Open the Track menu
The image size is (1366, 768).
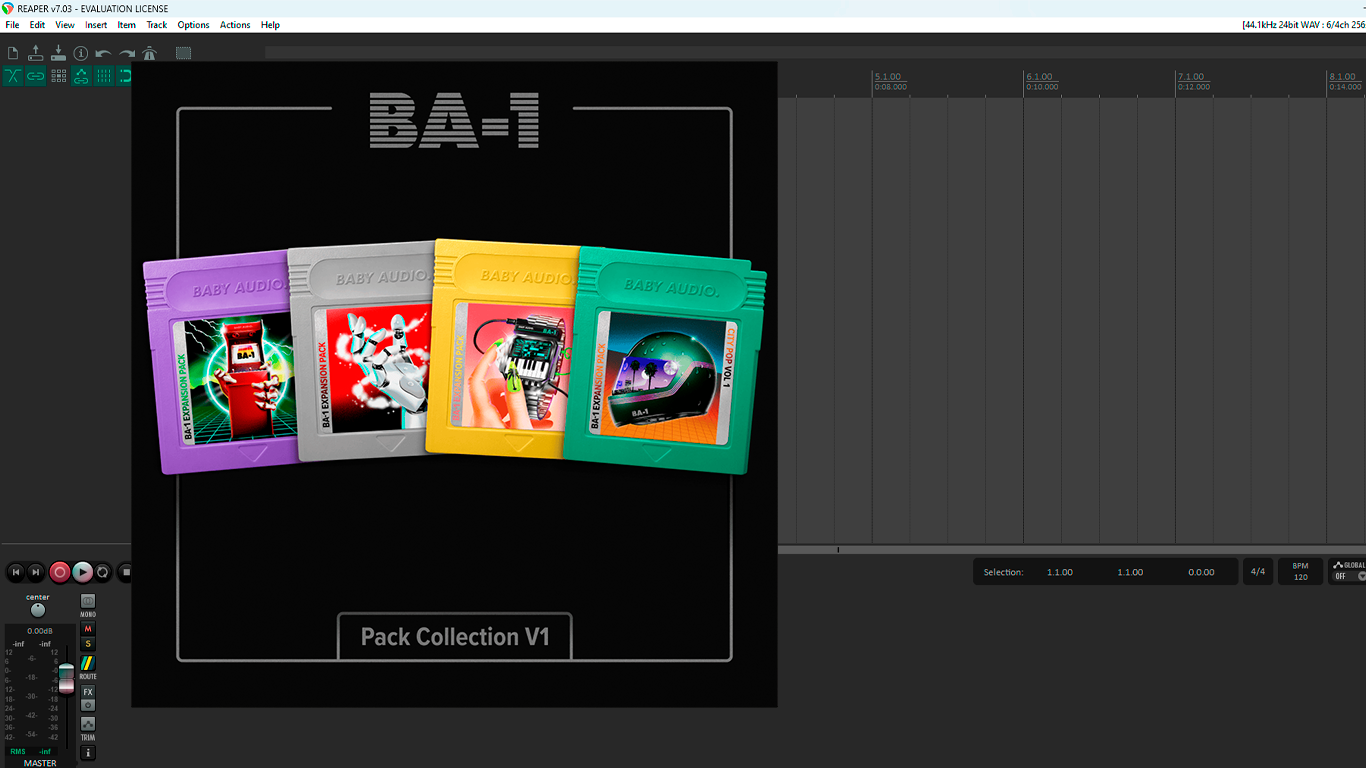point(157,25)
